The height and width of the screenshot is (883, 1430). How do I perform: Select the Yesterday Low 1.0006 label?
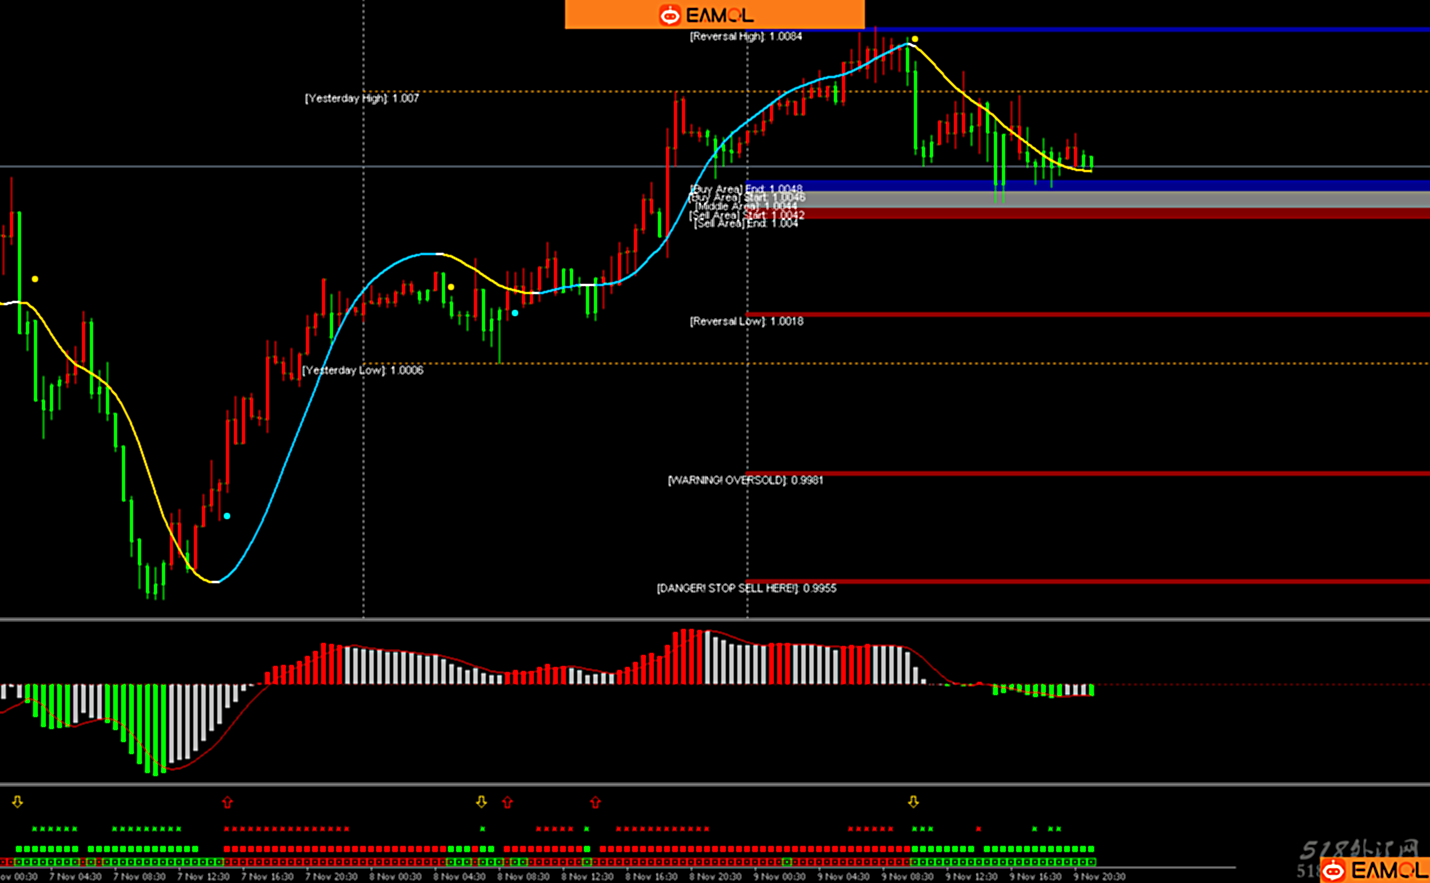(363, 370)
